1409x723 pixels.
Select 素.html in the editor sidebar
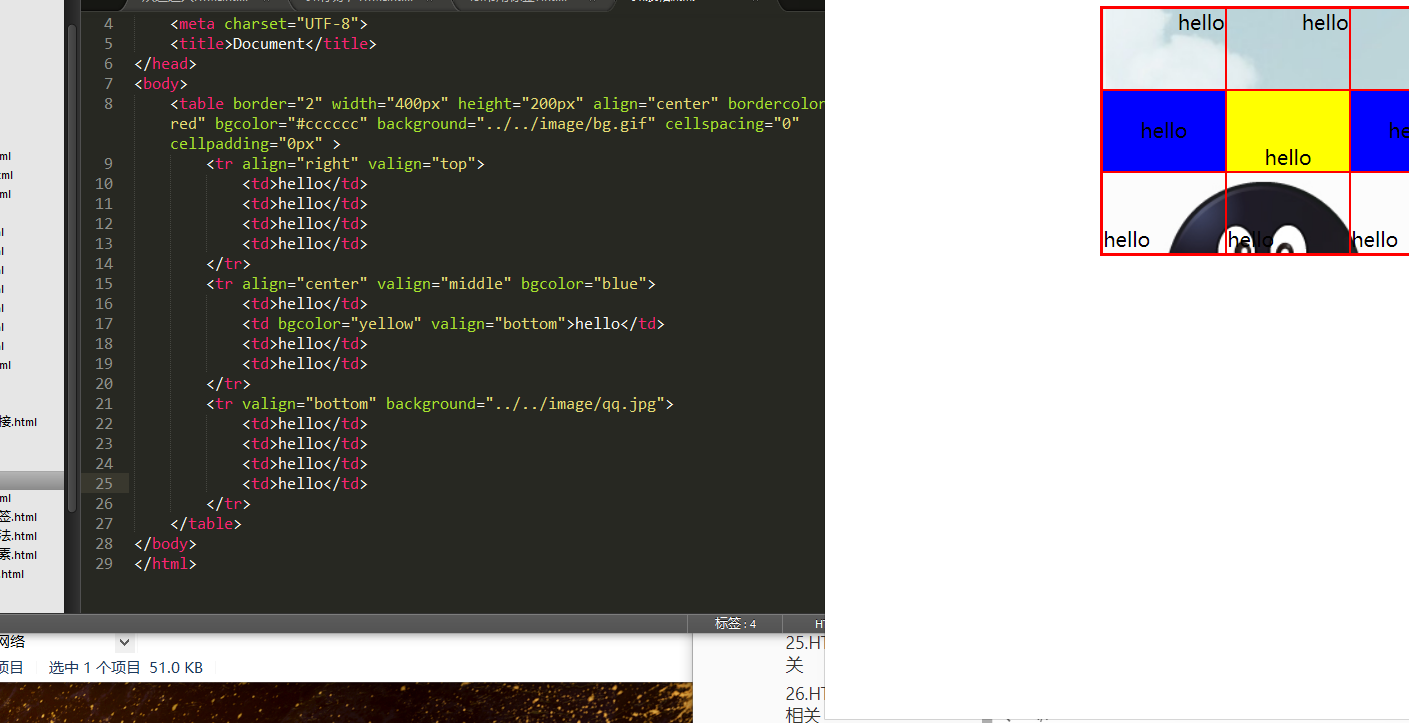[18, 555]
